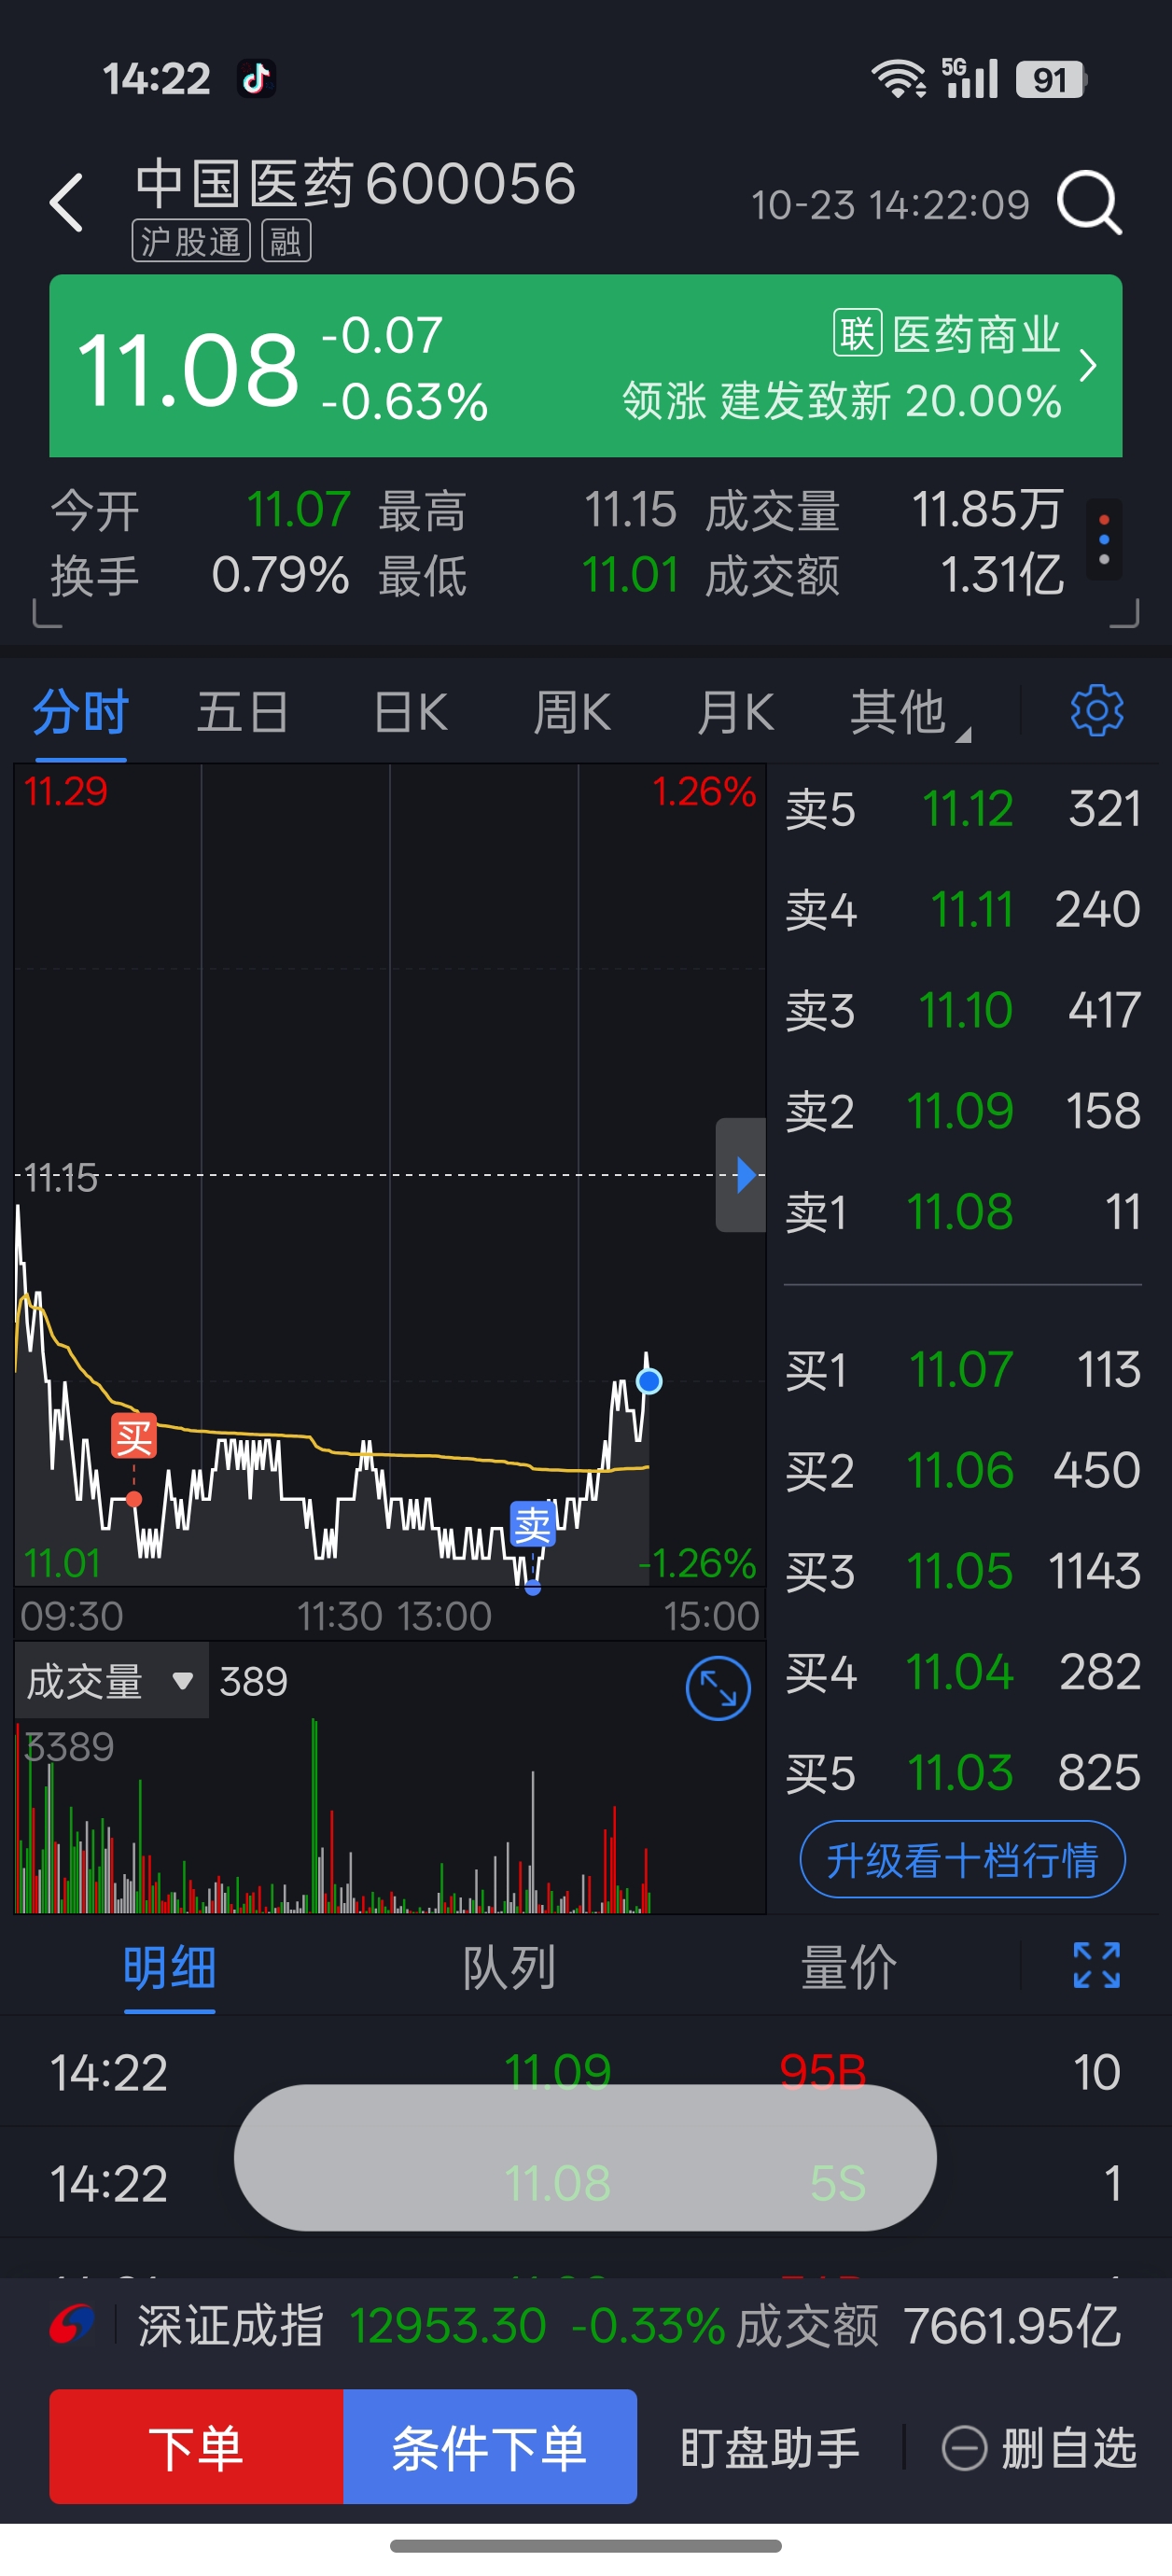Tap the 买1 order row at 11.07
Image resolution: width=1172 pixels, height=2576 pixels.
click(962, 1369)
